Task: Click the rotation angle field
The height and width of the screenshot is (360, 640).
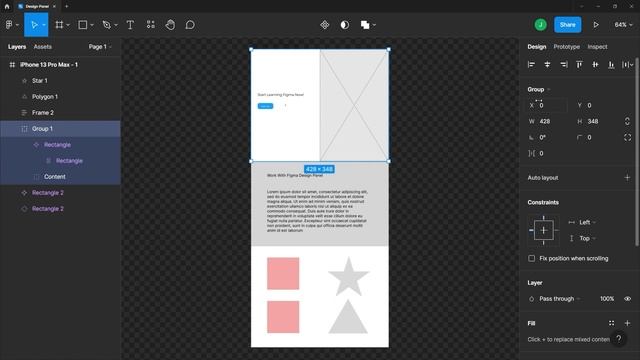Action: click(x=547, y=138)
